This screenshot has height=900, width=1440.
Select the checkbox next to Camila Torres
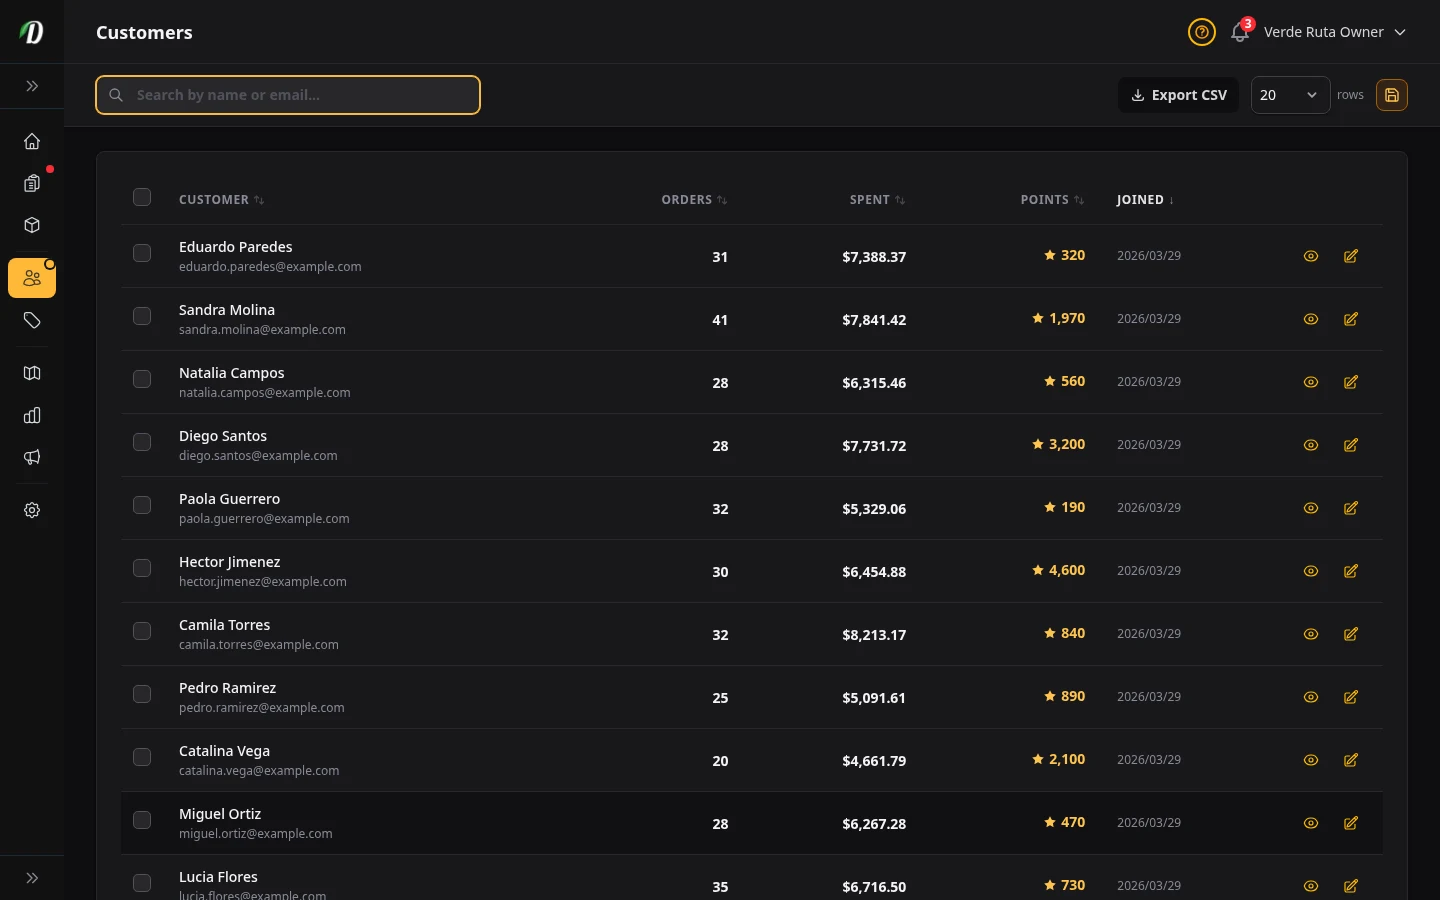coord(142,631)
